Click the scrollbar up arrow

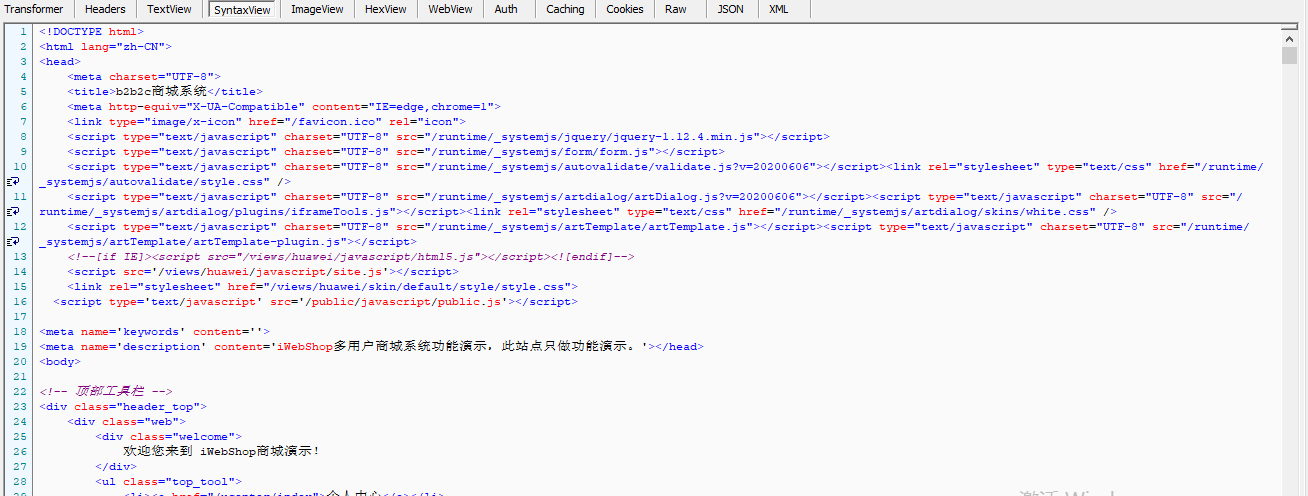tap(1290, 41)
